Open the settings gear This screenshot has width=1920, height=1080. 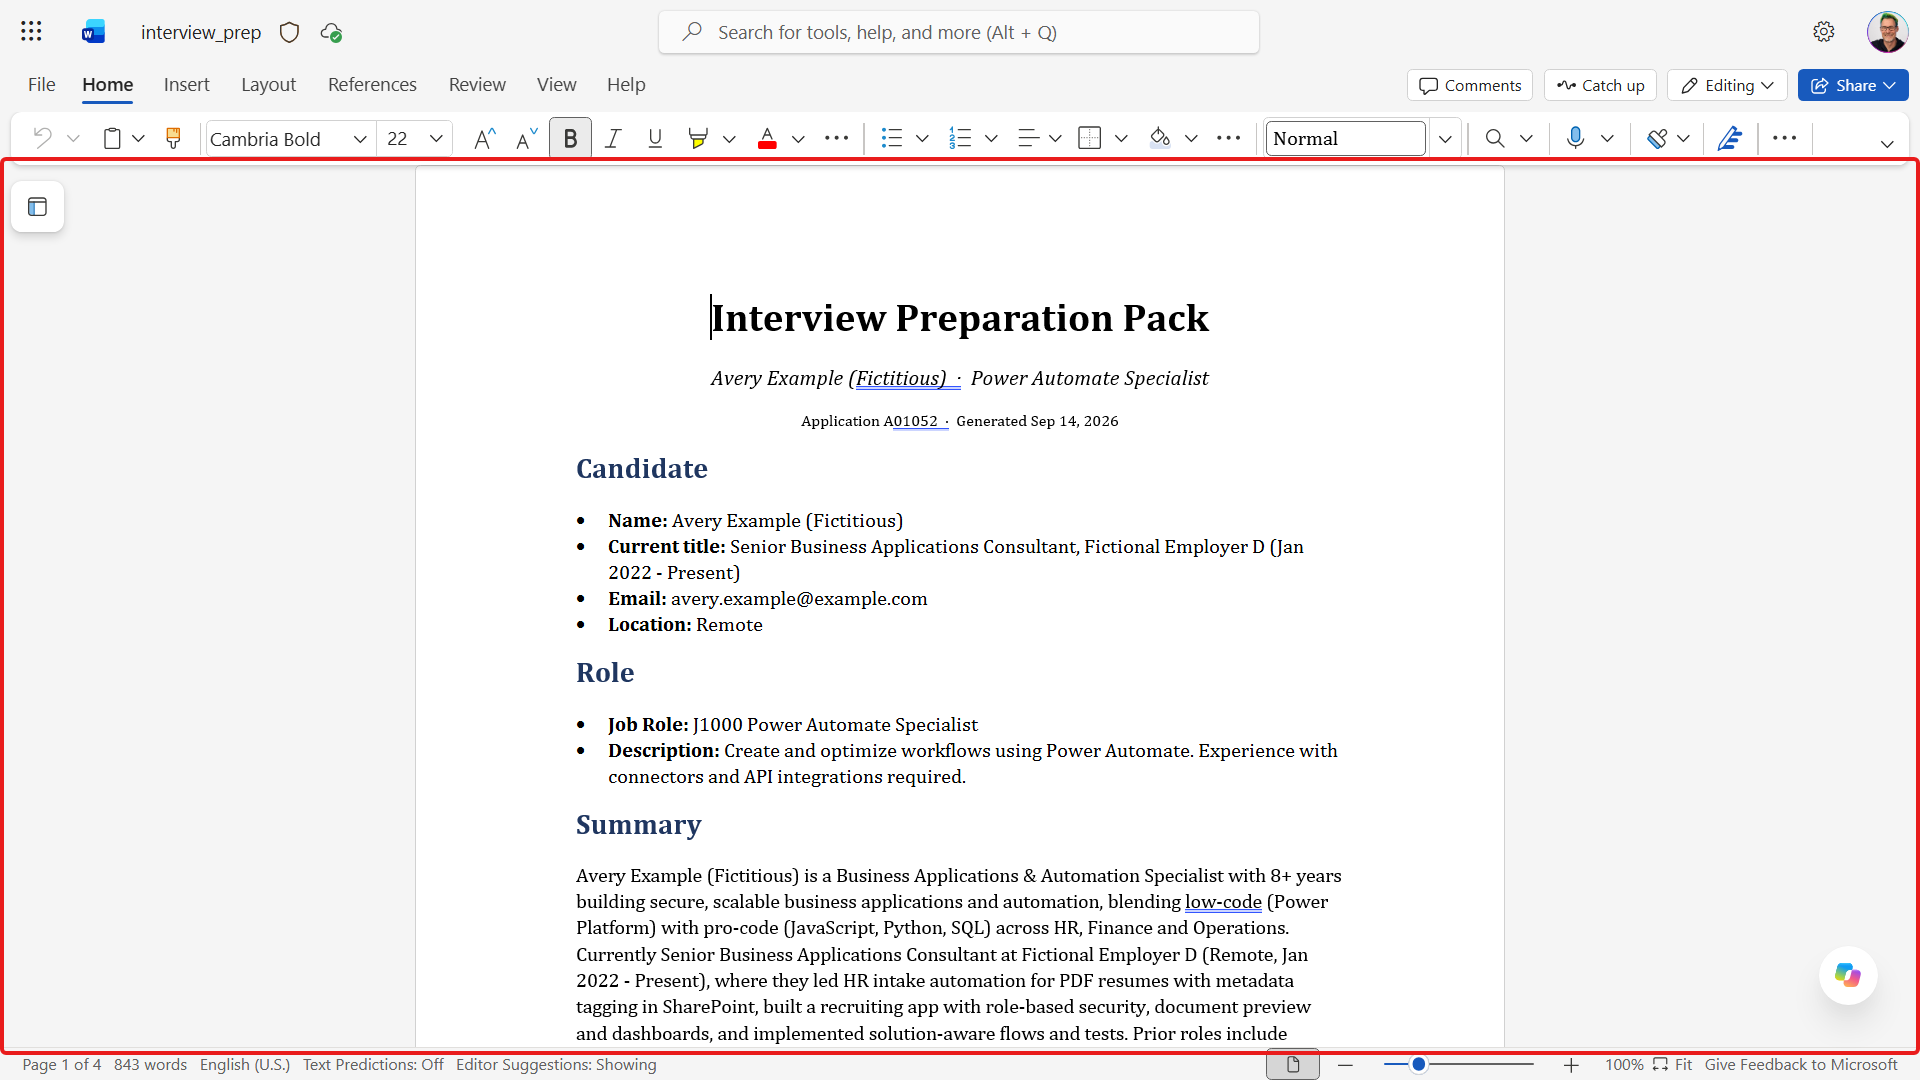tap(1824, 32)
